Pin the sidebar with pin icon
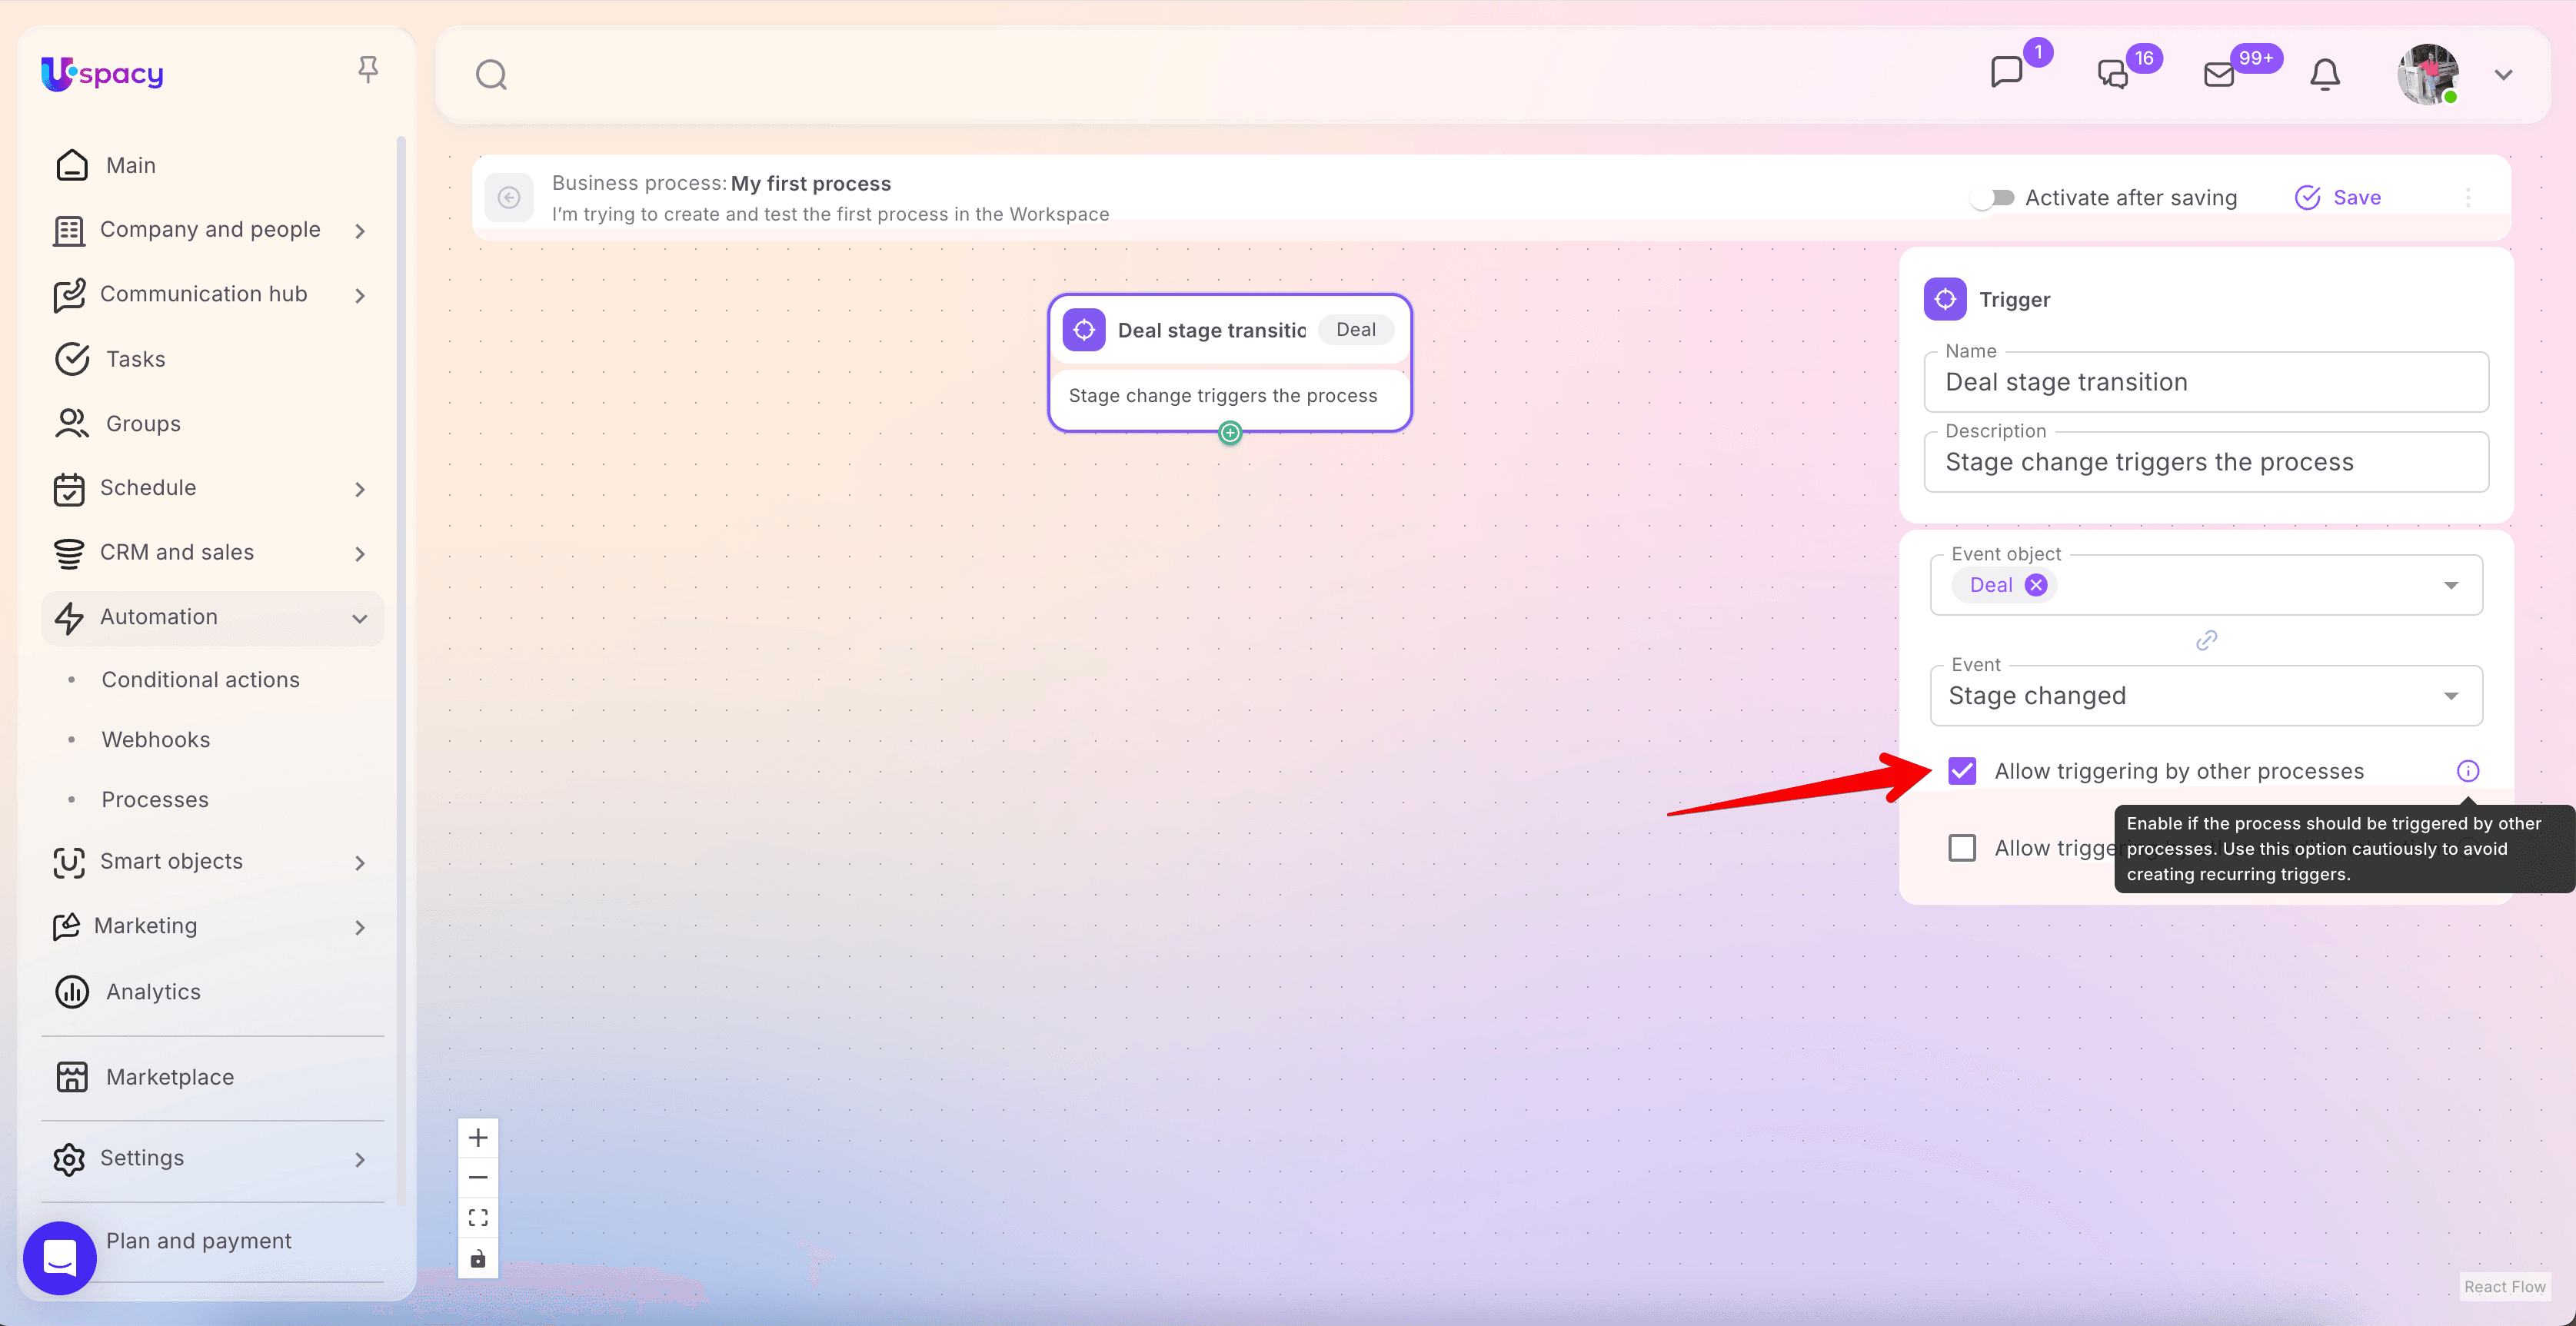2576x1326 pixels. point(368,69)
